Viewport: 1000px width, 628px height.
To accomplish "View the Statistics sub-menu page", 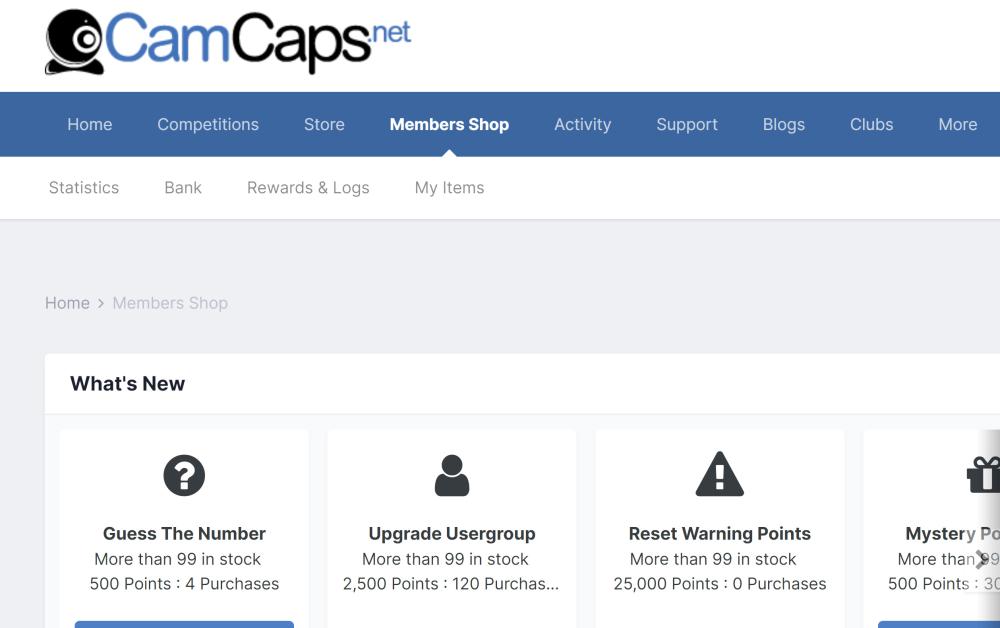I will pyautogui.click(x=84, y=188).
